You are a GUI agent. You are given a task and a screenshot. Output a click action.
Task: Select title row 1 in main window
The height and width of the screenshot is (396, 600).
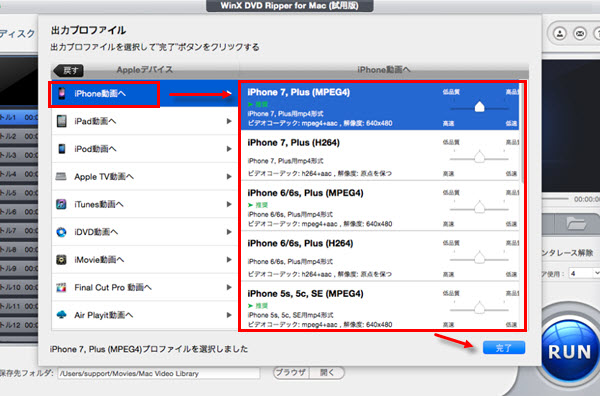(19, 117)
